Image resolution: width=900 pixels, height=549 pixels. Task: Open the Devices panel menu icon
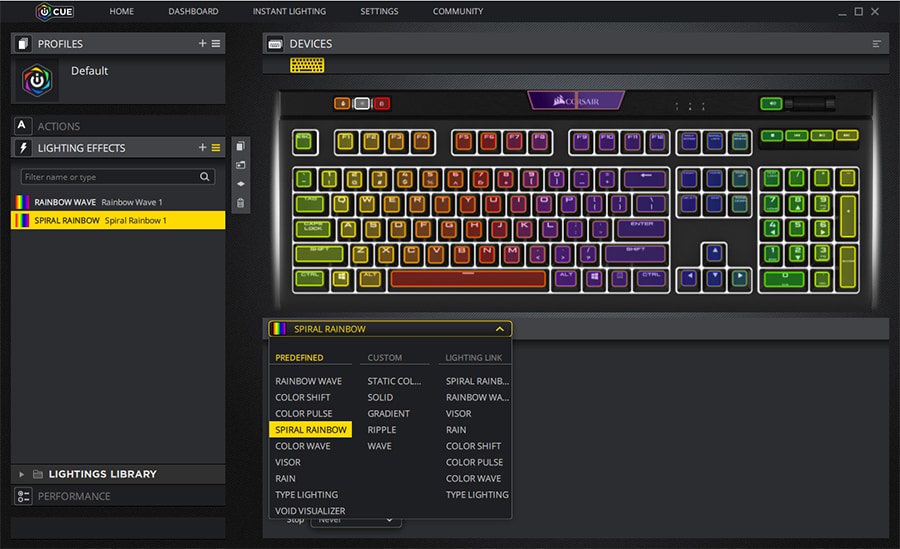pyautogui.click(x=876, y=44)
